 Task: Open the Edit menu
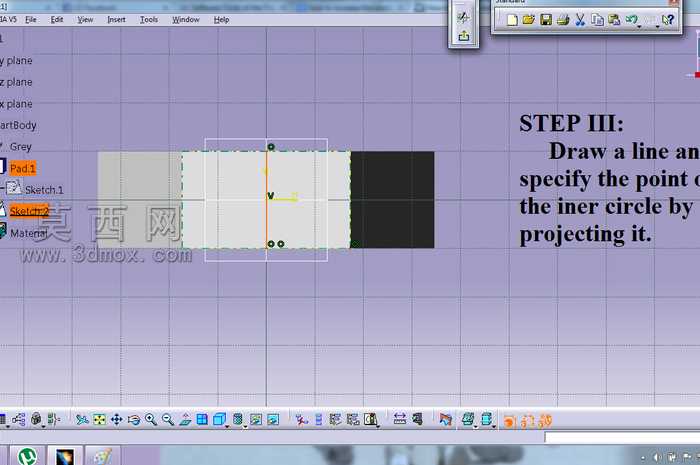tap(57, 20)
